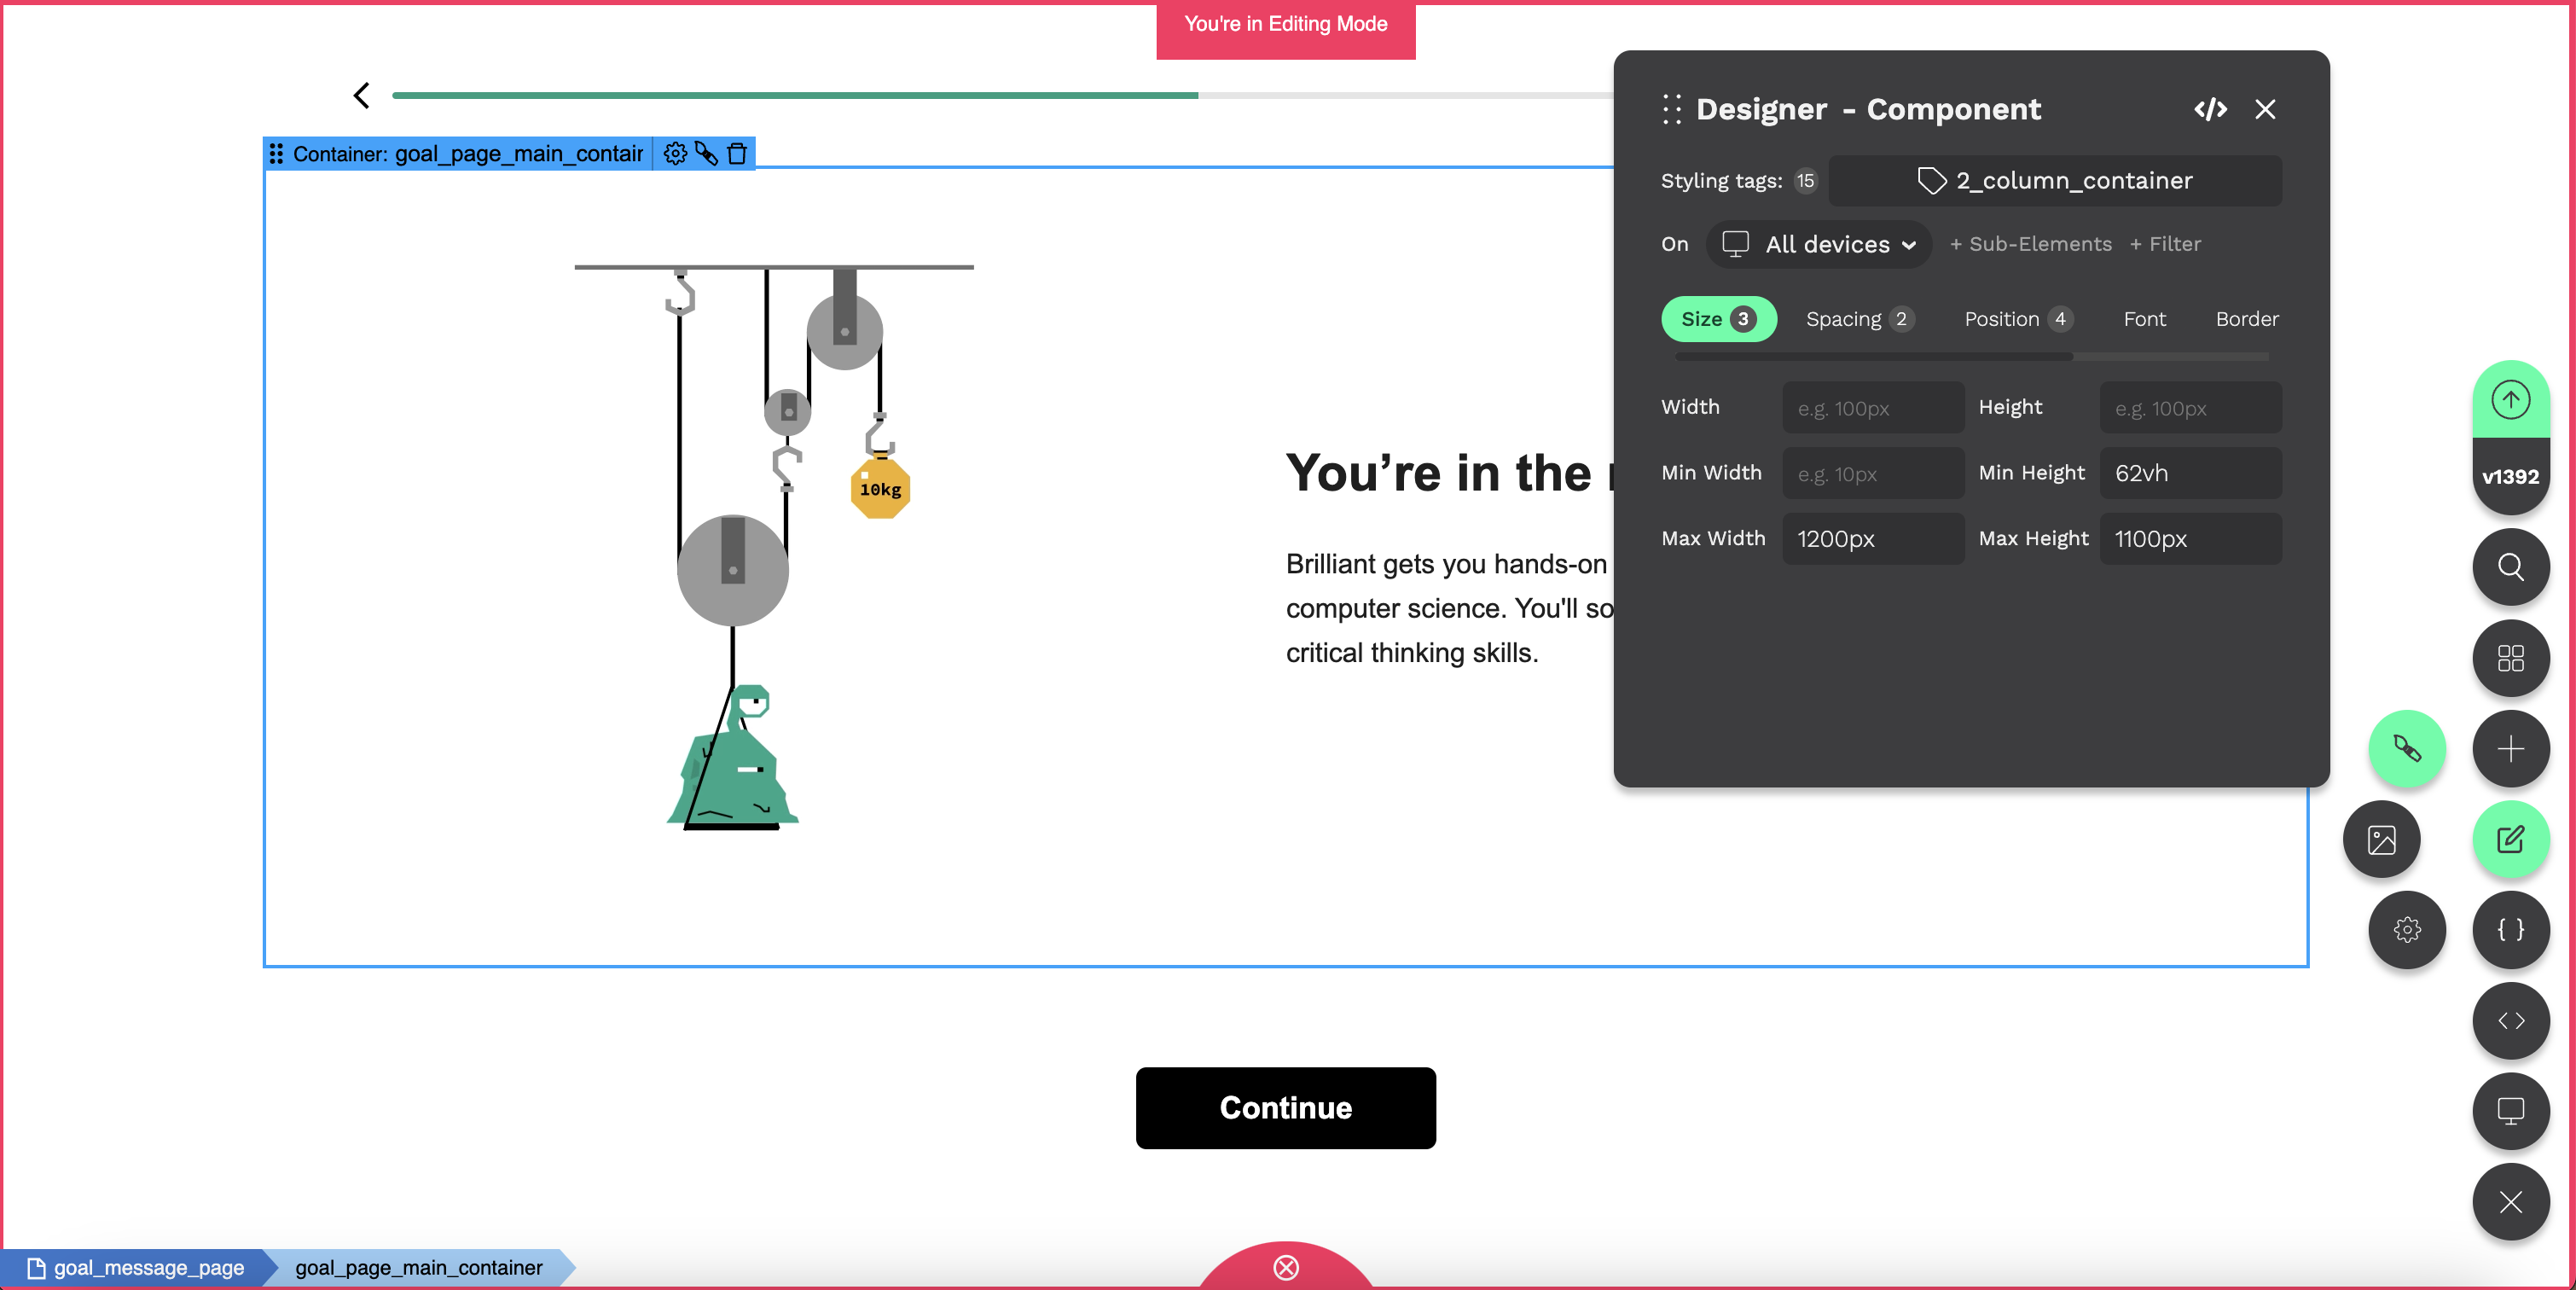
Task: Click the green progress bar at top
Action: (795, 96)
